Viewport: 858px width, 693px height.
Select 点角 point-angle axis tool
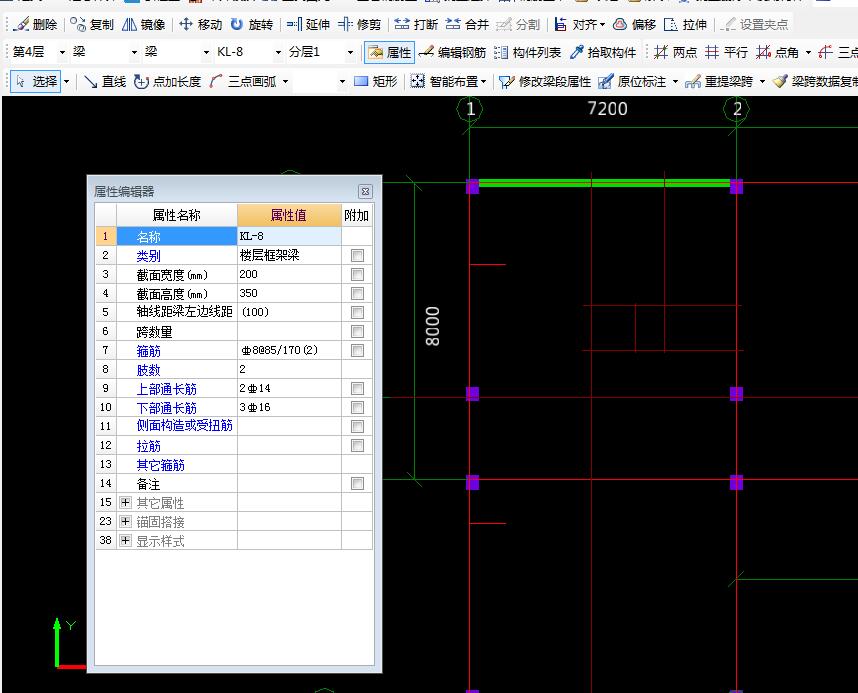click(778, 52)
